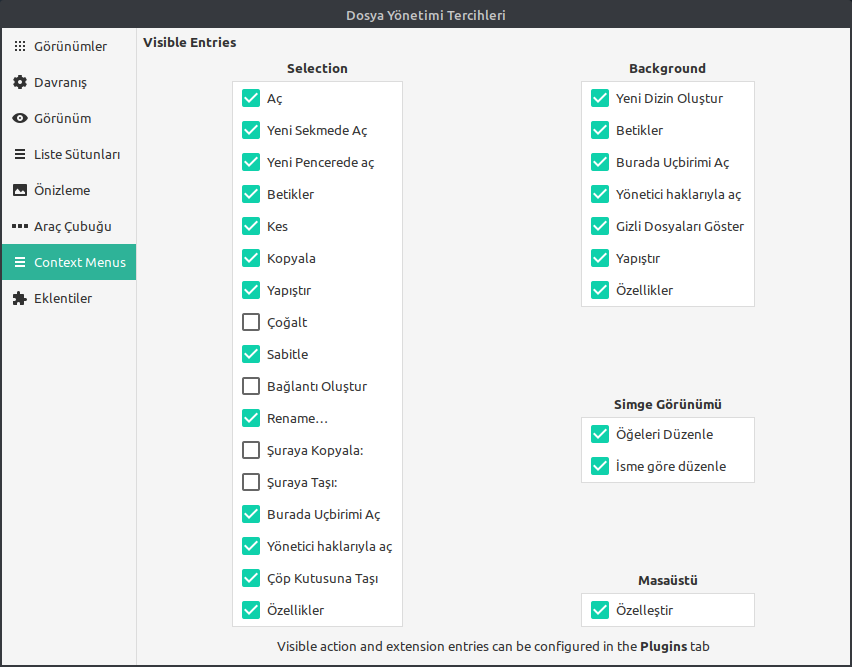The width and height of the screenshot is (852, 667).
Task: Open the Önizleme settings
Action: click(x=69, y=190)
